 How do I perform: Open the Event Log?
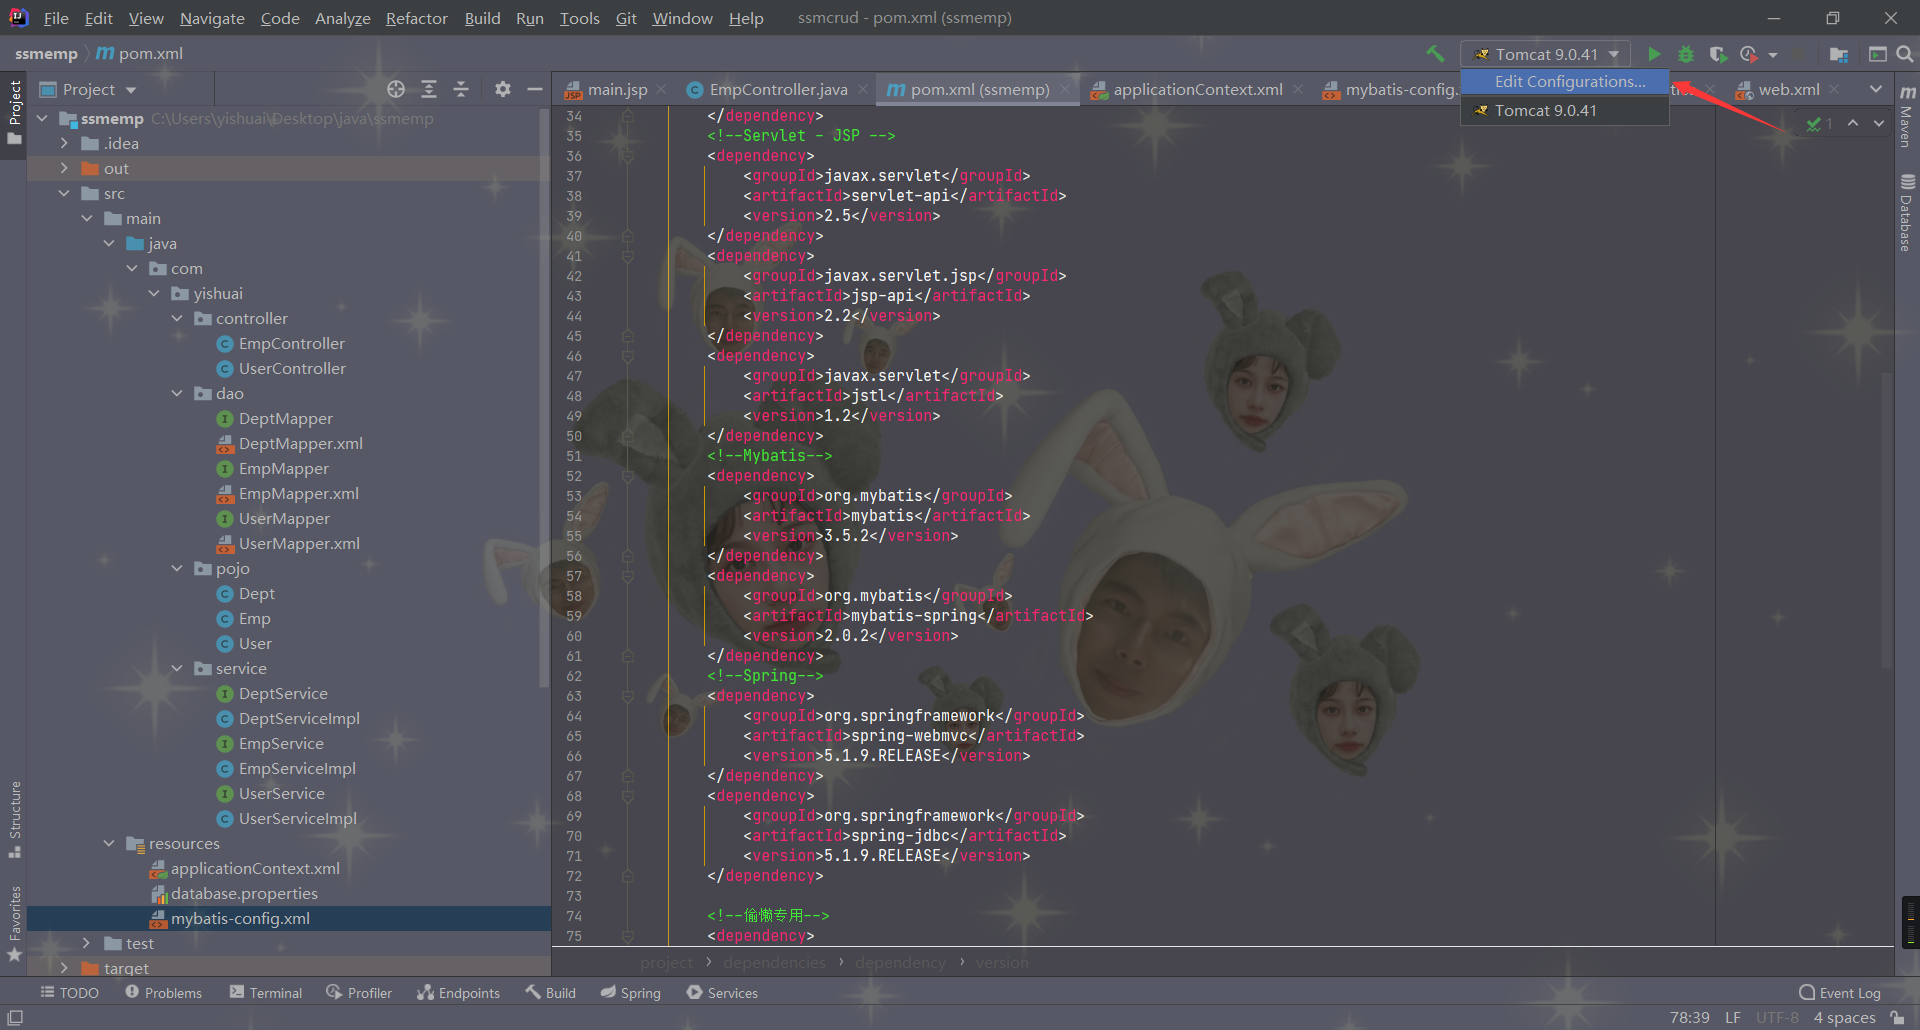(x=1839, y=992)
